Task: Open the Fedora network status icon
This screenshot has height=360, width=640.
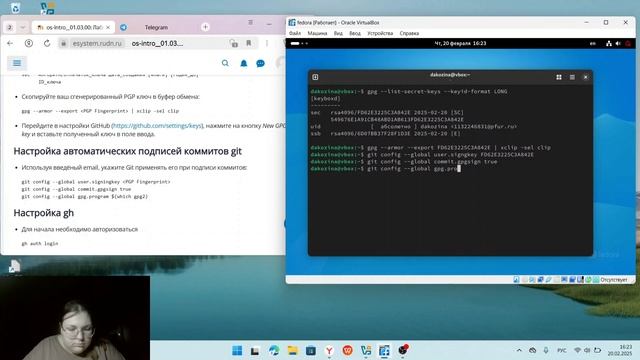Action: click(609, 43)
